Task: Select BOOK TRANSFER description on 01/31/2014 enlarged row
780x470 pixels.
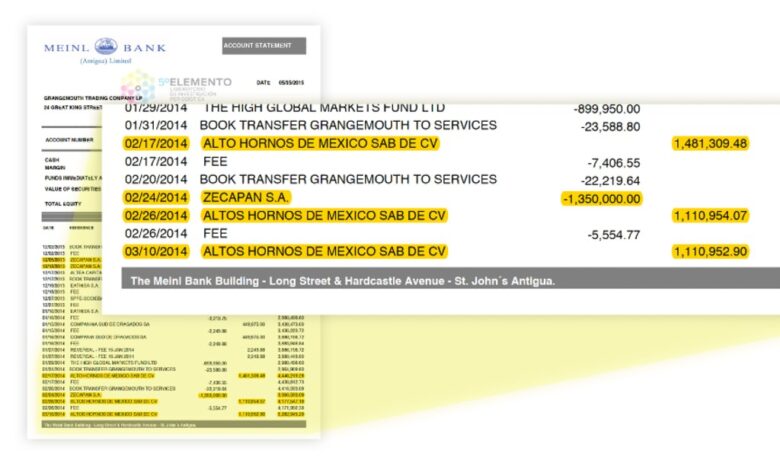Action: pos(348,125)
